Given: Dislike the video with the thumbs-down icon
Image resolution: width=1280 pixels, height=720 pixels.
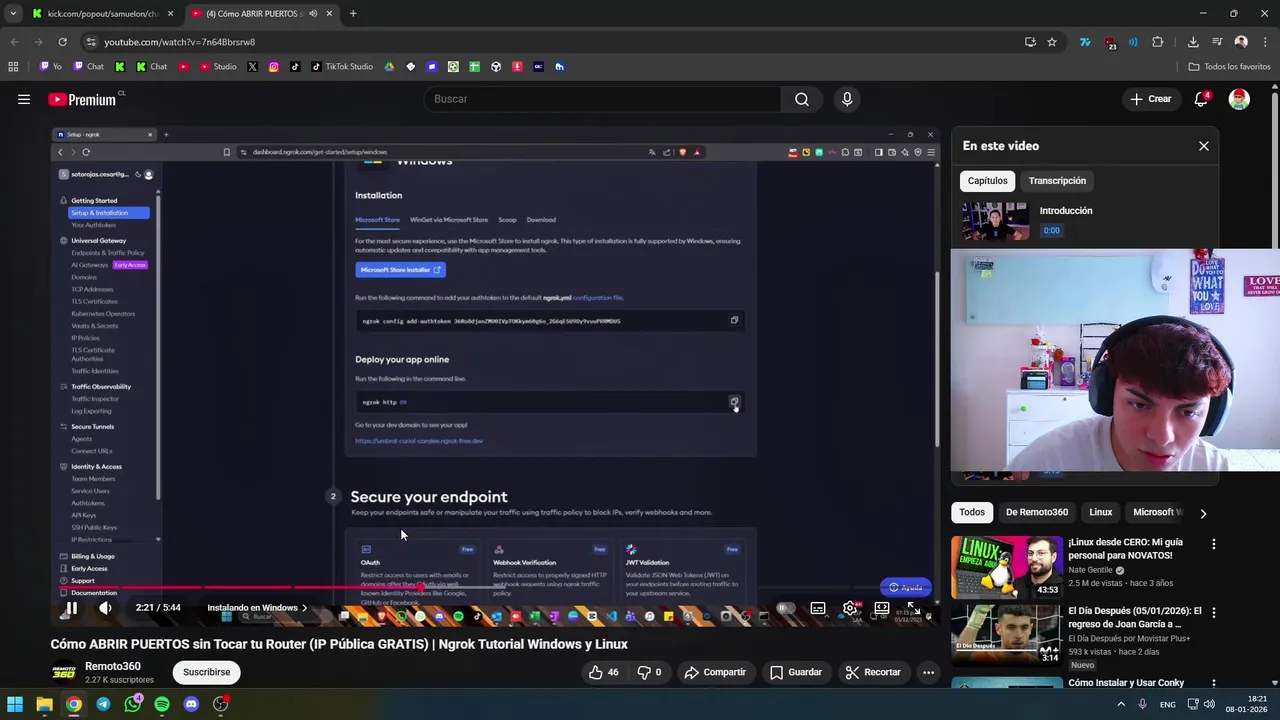Looking at the screenshot, I should pyautogui.click(x=650, y=672).
